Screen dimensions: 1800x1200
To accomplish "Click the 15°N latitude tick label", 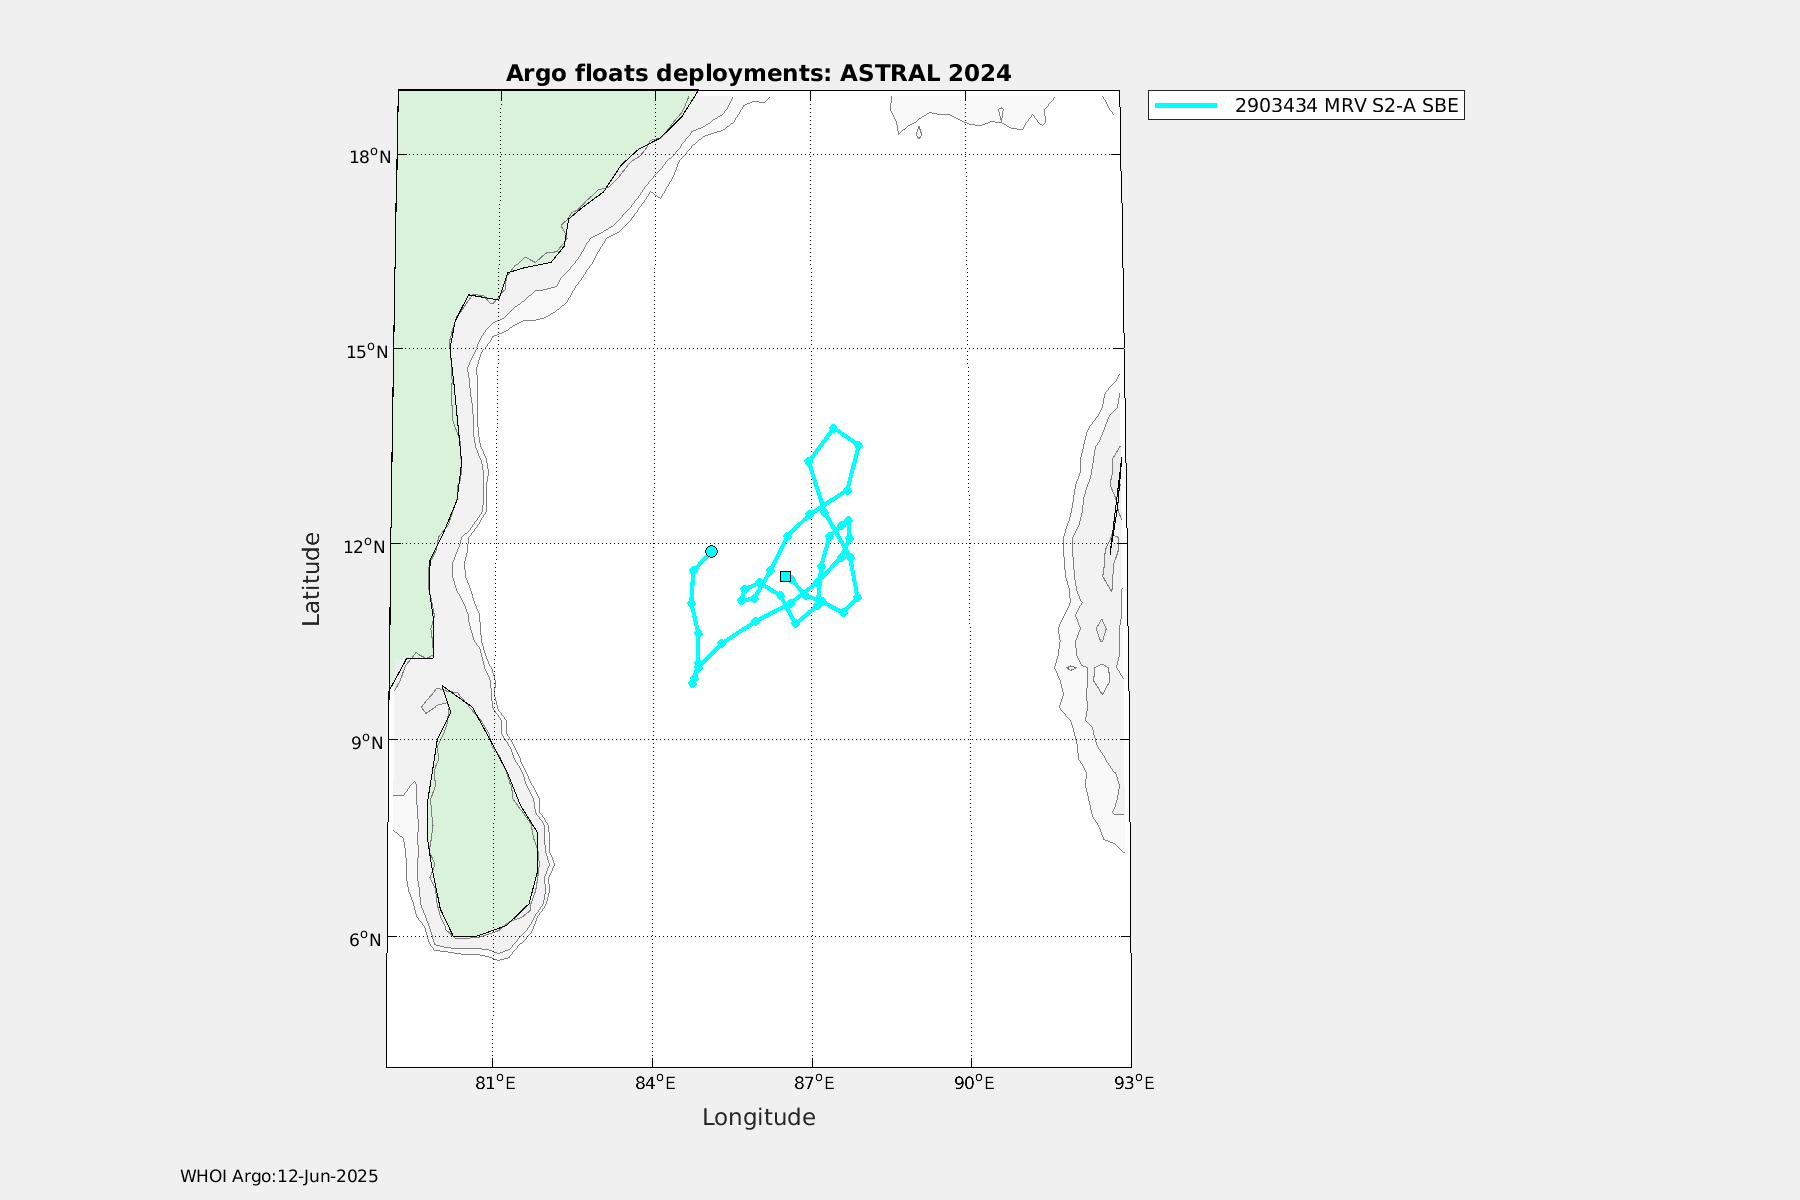I will (369, 350).
